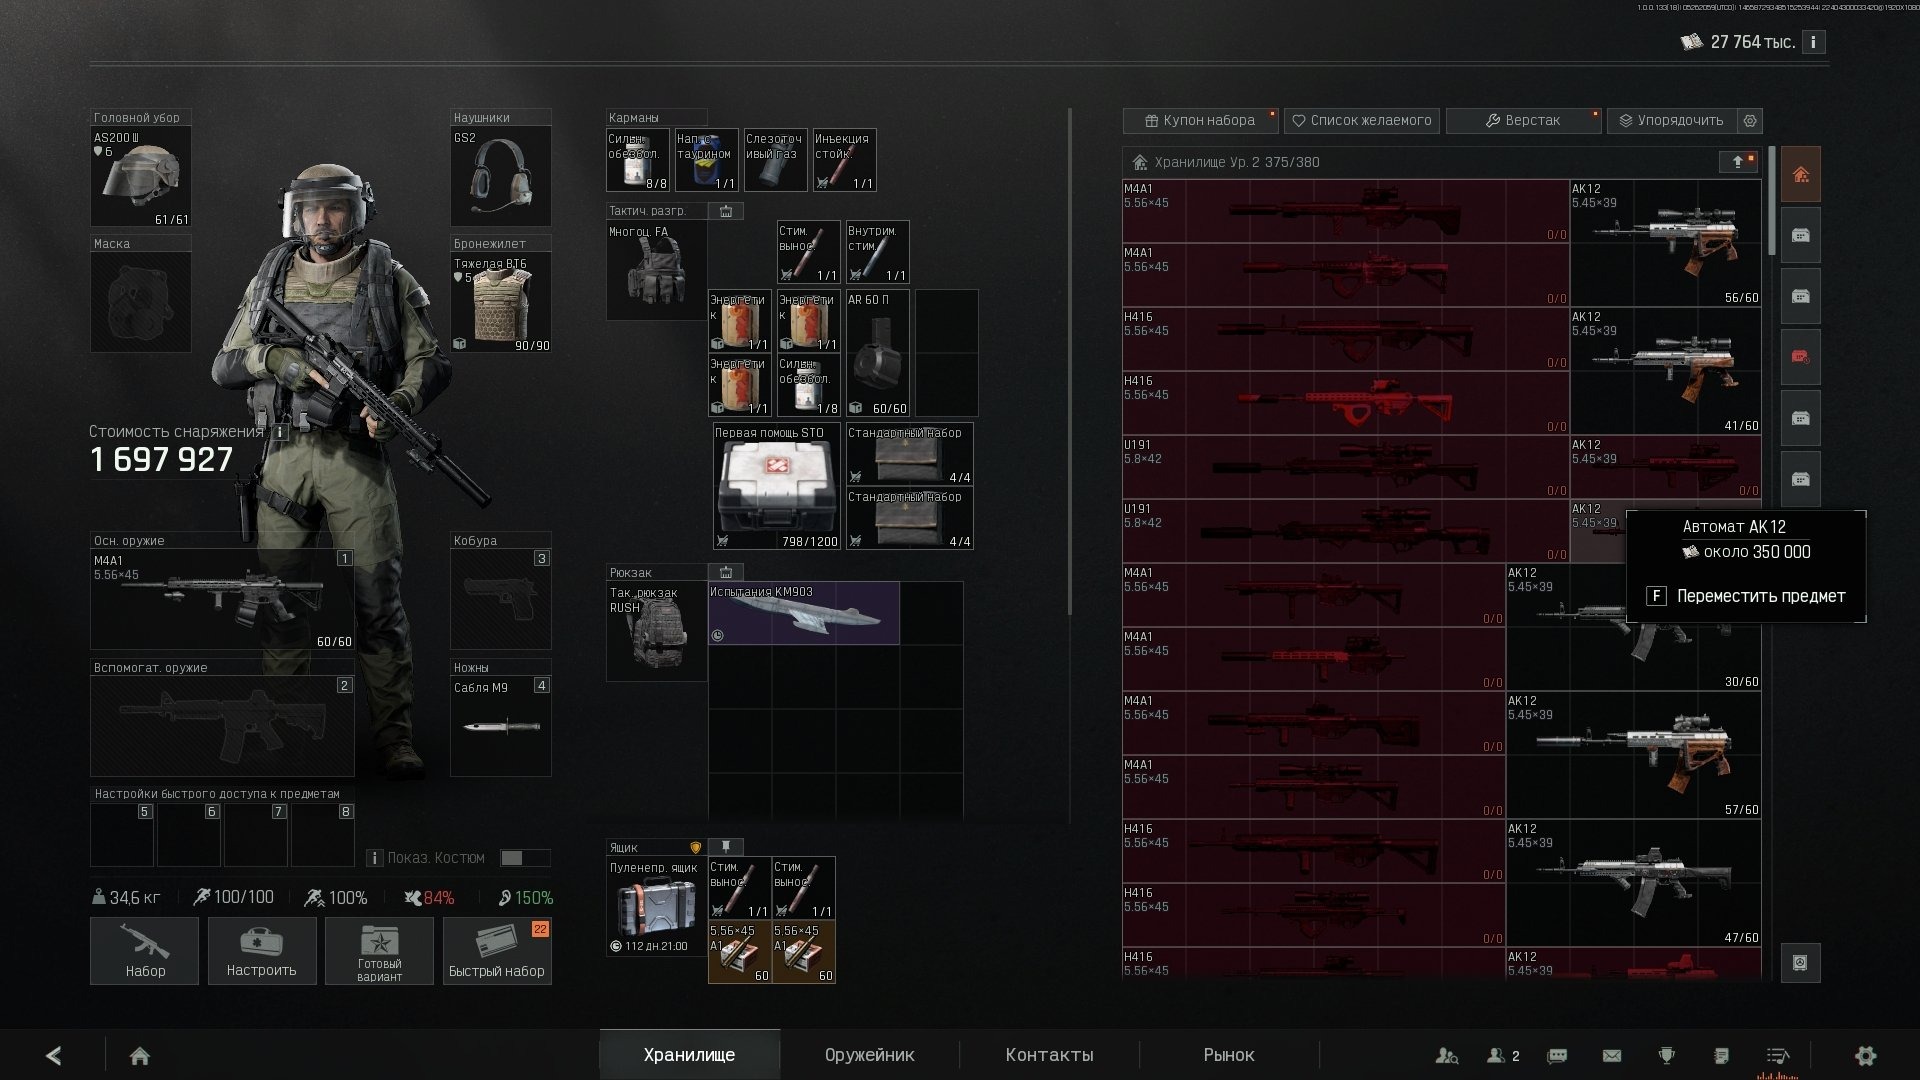The width and height of the screenshot is (1920, 1080).
Task: Select the GS2 headset item
Action: 501,176
